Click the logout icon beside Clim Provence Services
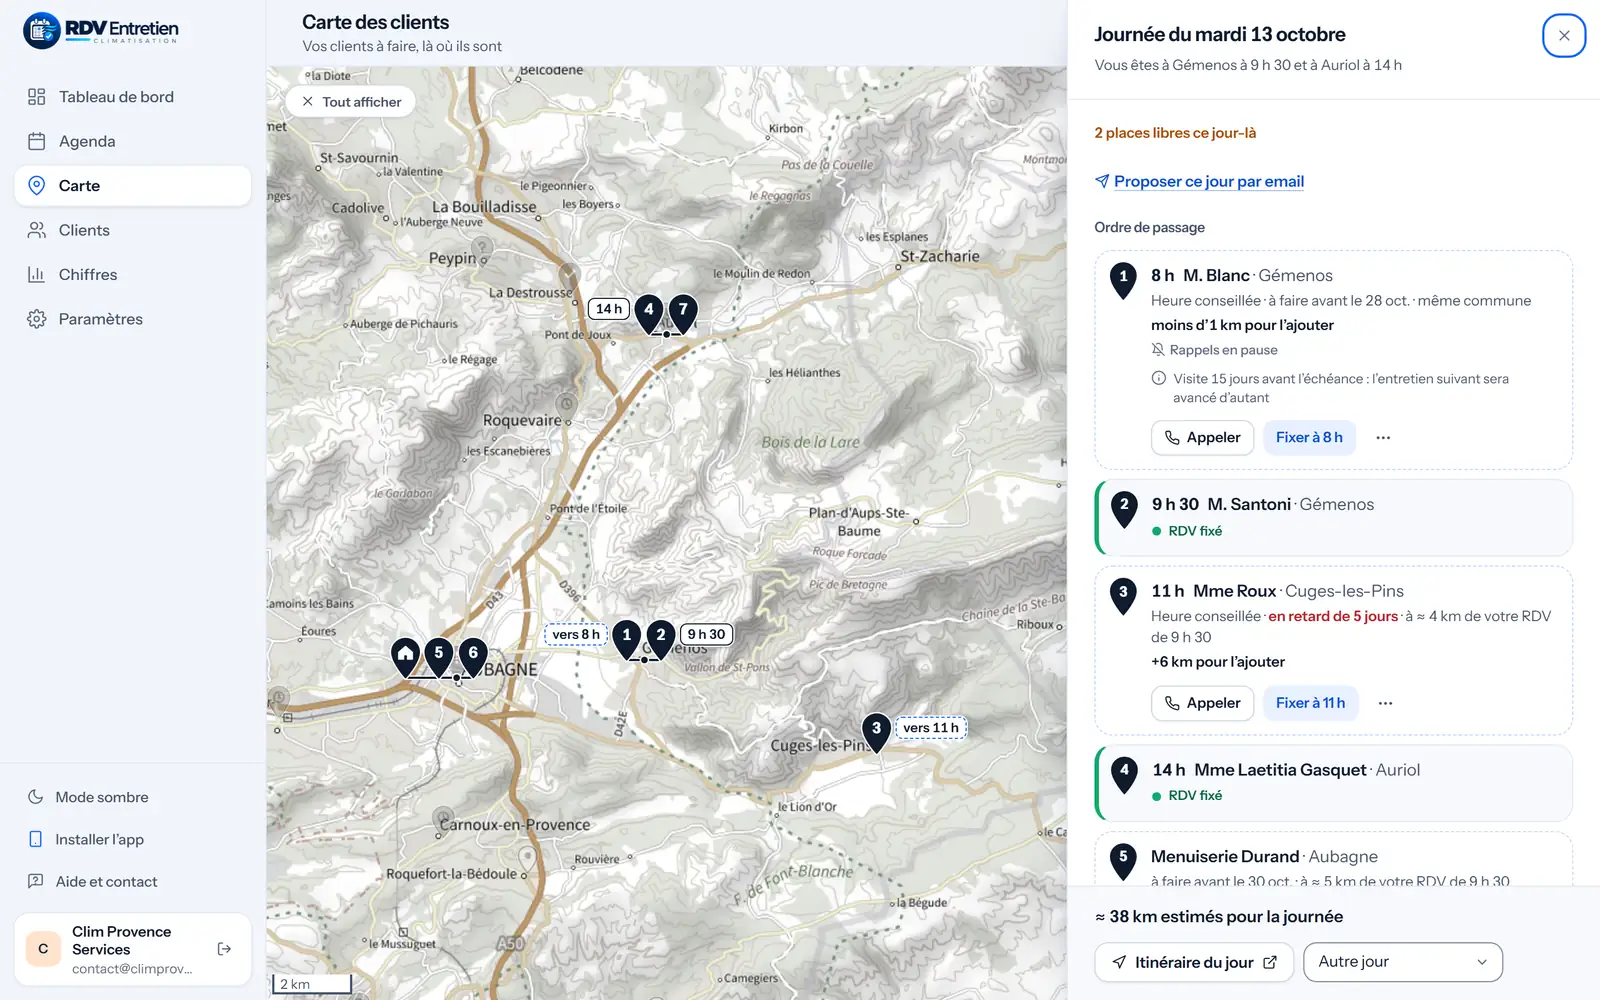 coord(224,949)
